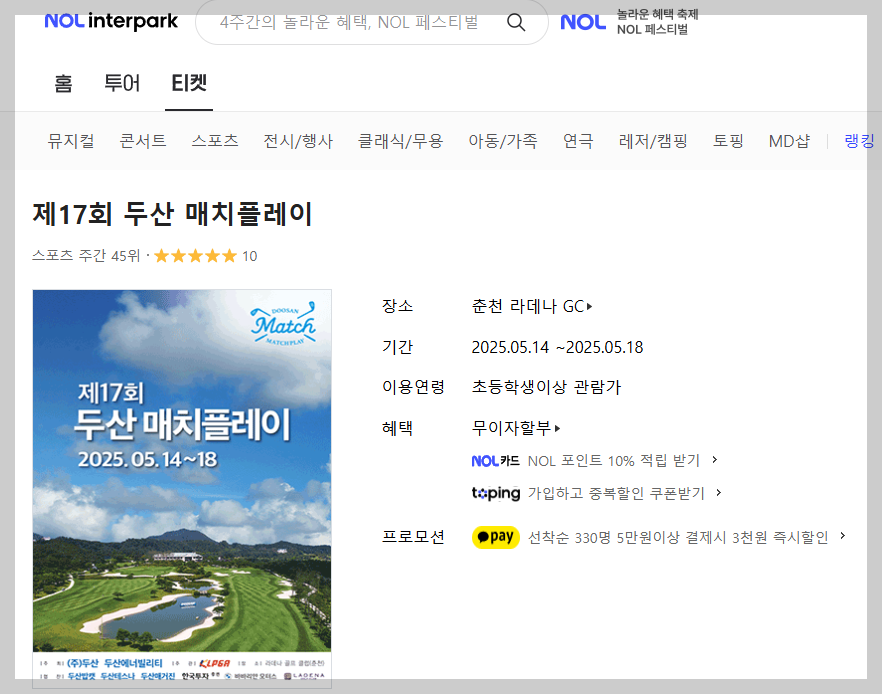
Task: Open venue info 춘천 라데나 GC
Action: click(532, 307)
